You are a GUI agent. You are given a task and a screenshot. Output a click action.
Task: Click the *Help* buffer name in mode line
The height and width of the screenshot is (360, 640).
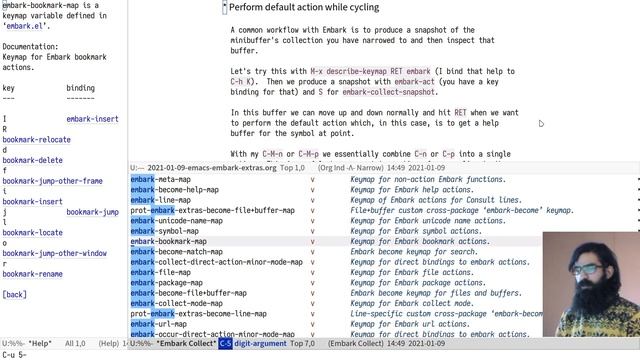click(40, 344)
